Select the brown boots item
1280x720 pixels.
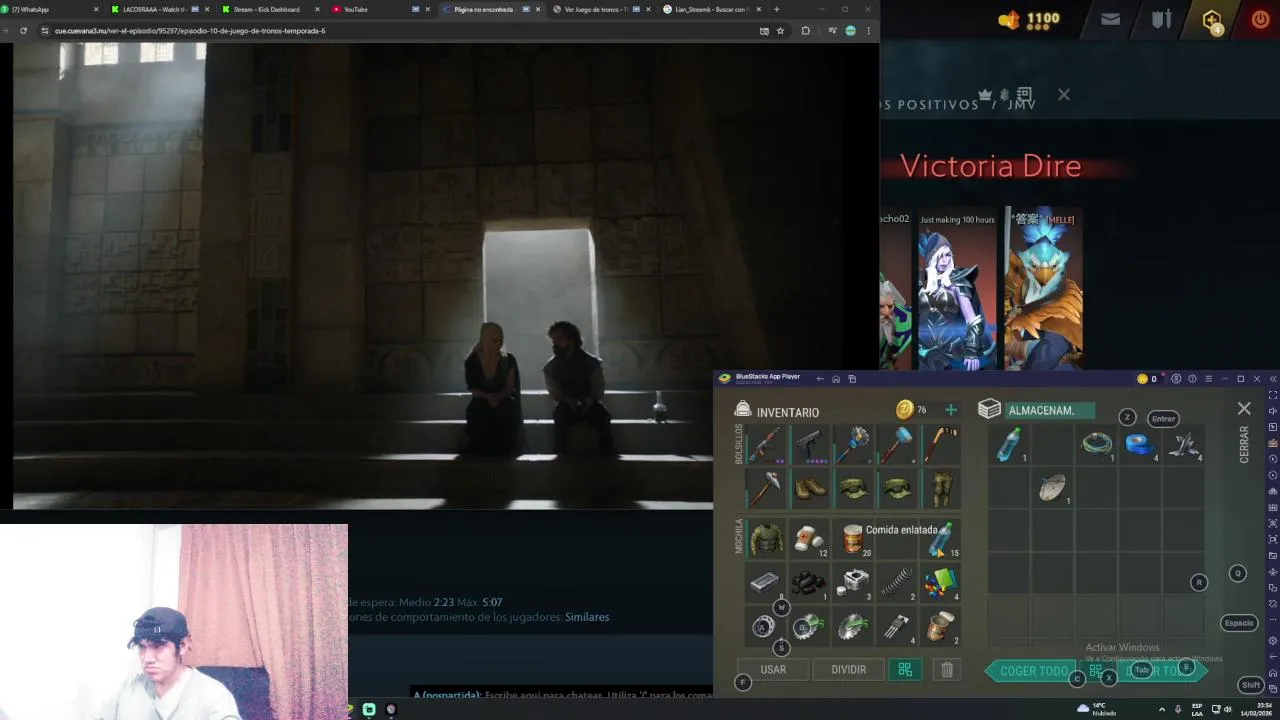tap(810, 488)
